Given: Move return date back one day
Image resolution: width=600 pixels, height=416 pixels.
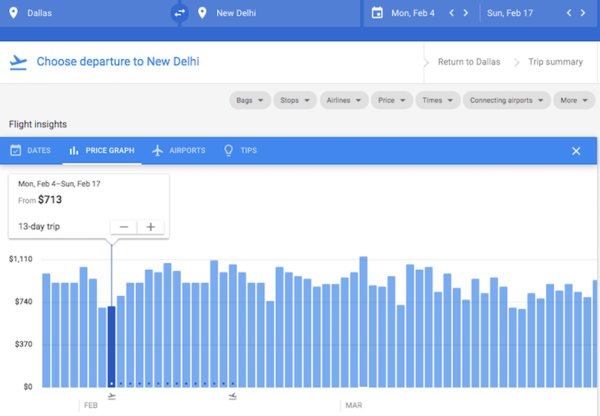Looking at the screenshot, I should click(x=569, y=13).
